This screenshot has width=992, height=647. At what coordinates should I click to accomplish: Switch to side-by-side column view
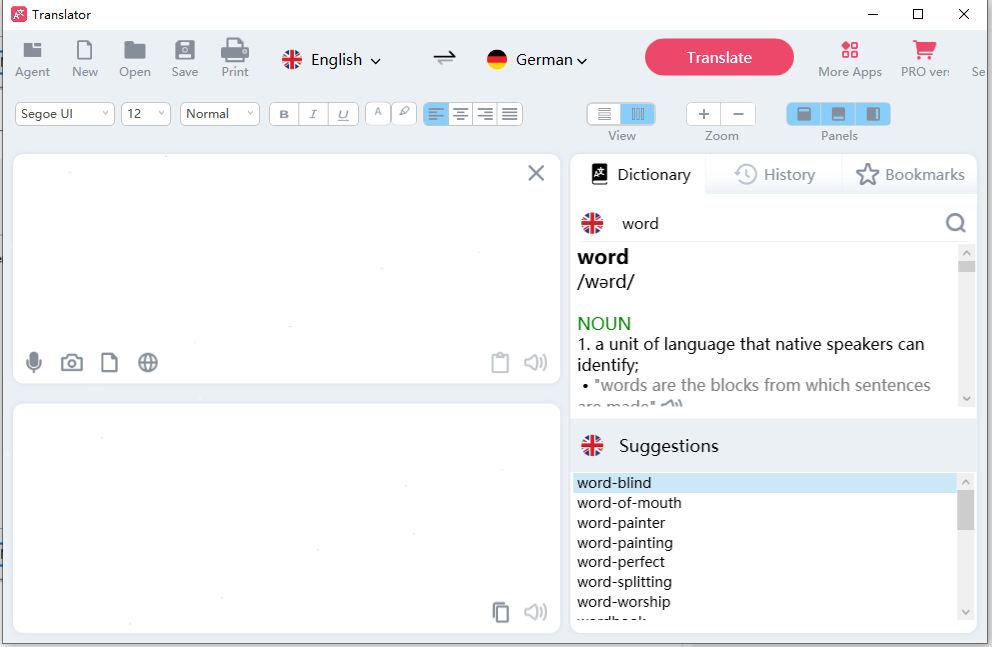coord(638,114)
